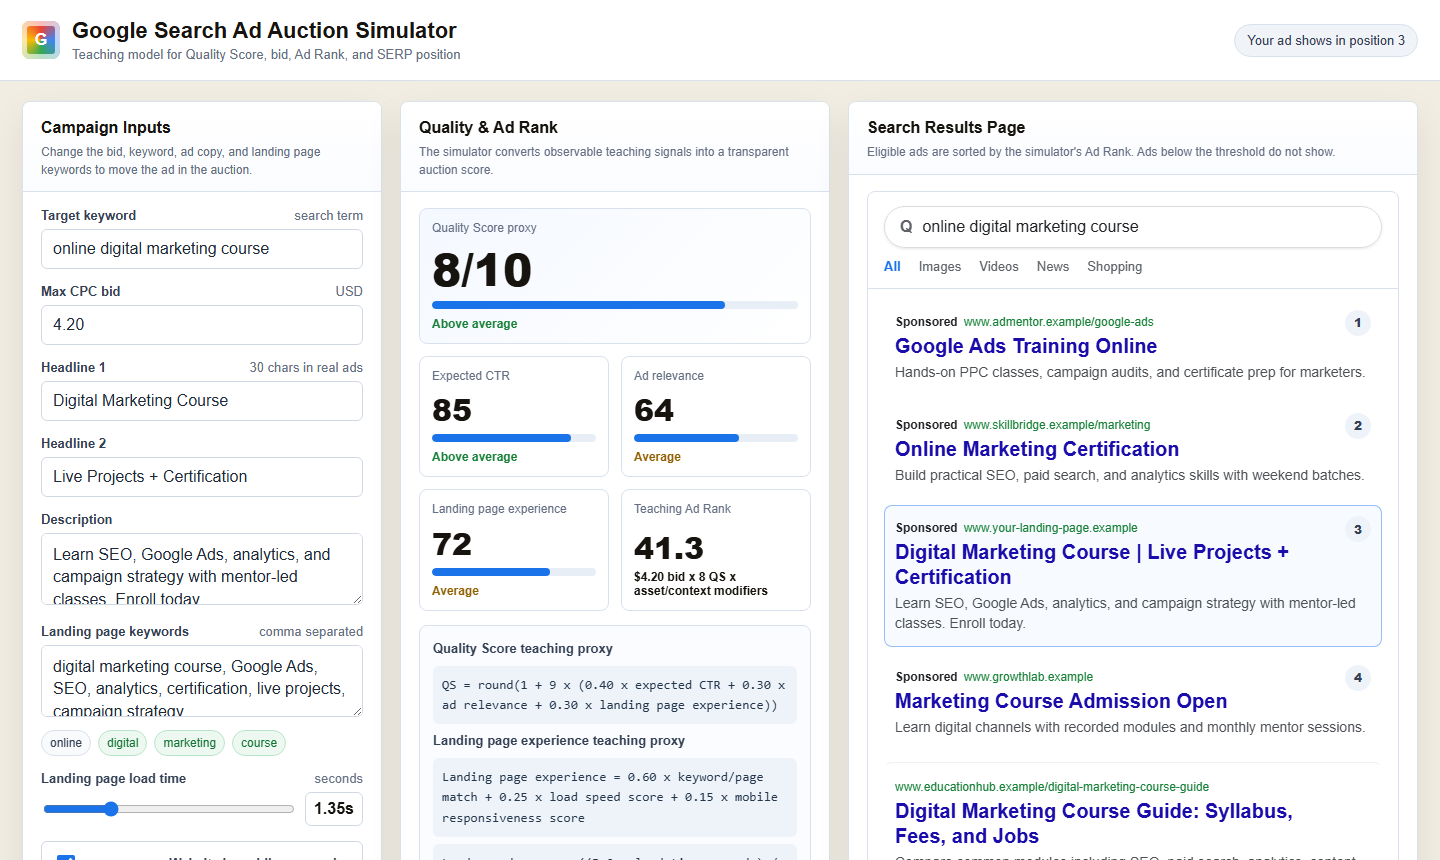Click the '$4.20 bid x 8 QS' modifier text
1440x860 pixels.
701,584
